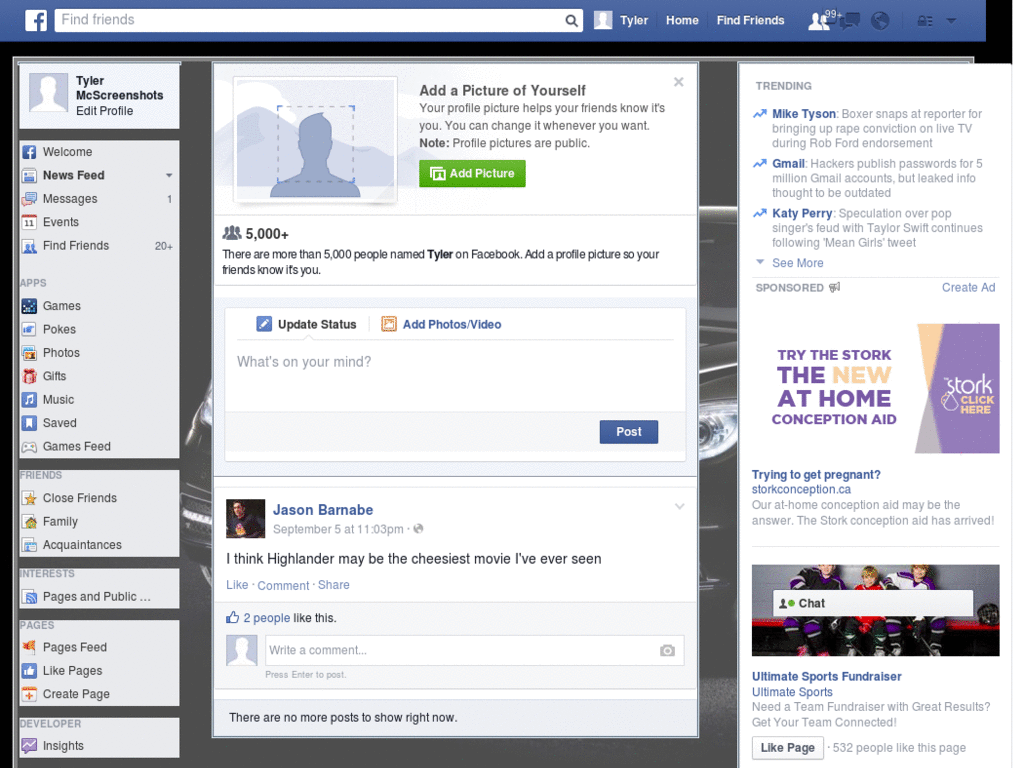
Task: Like Jason Barnabe's post
Action: pyautogui.click(x=237, y=584)
